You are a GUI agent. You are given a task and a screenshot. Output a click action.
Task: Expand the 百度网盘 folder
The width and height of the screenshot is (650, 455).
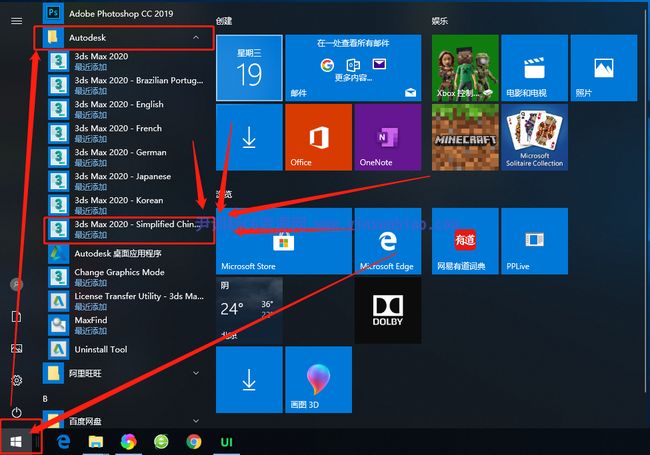pyautogui.click(x=127, y=421)
